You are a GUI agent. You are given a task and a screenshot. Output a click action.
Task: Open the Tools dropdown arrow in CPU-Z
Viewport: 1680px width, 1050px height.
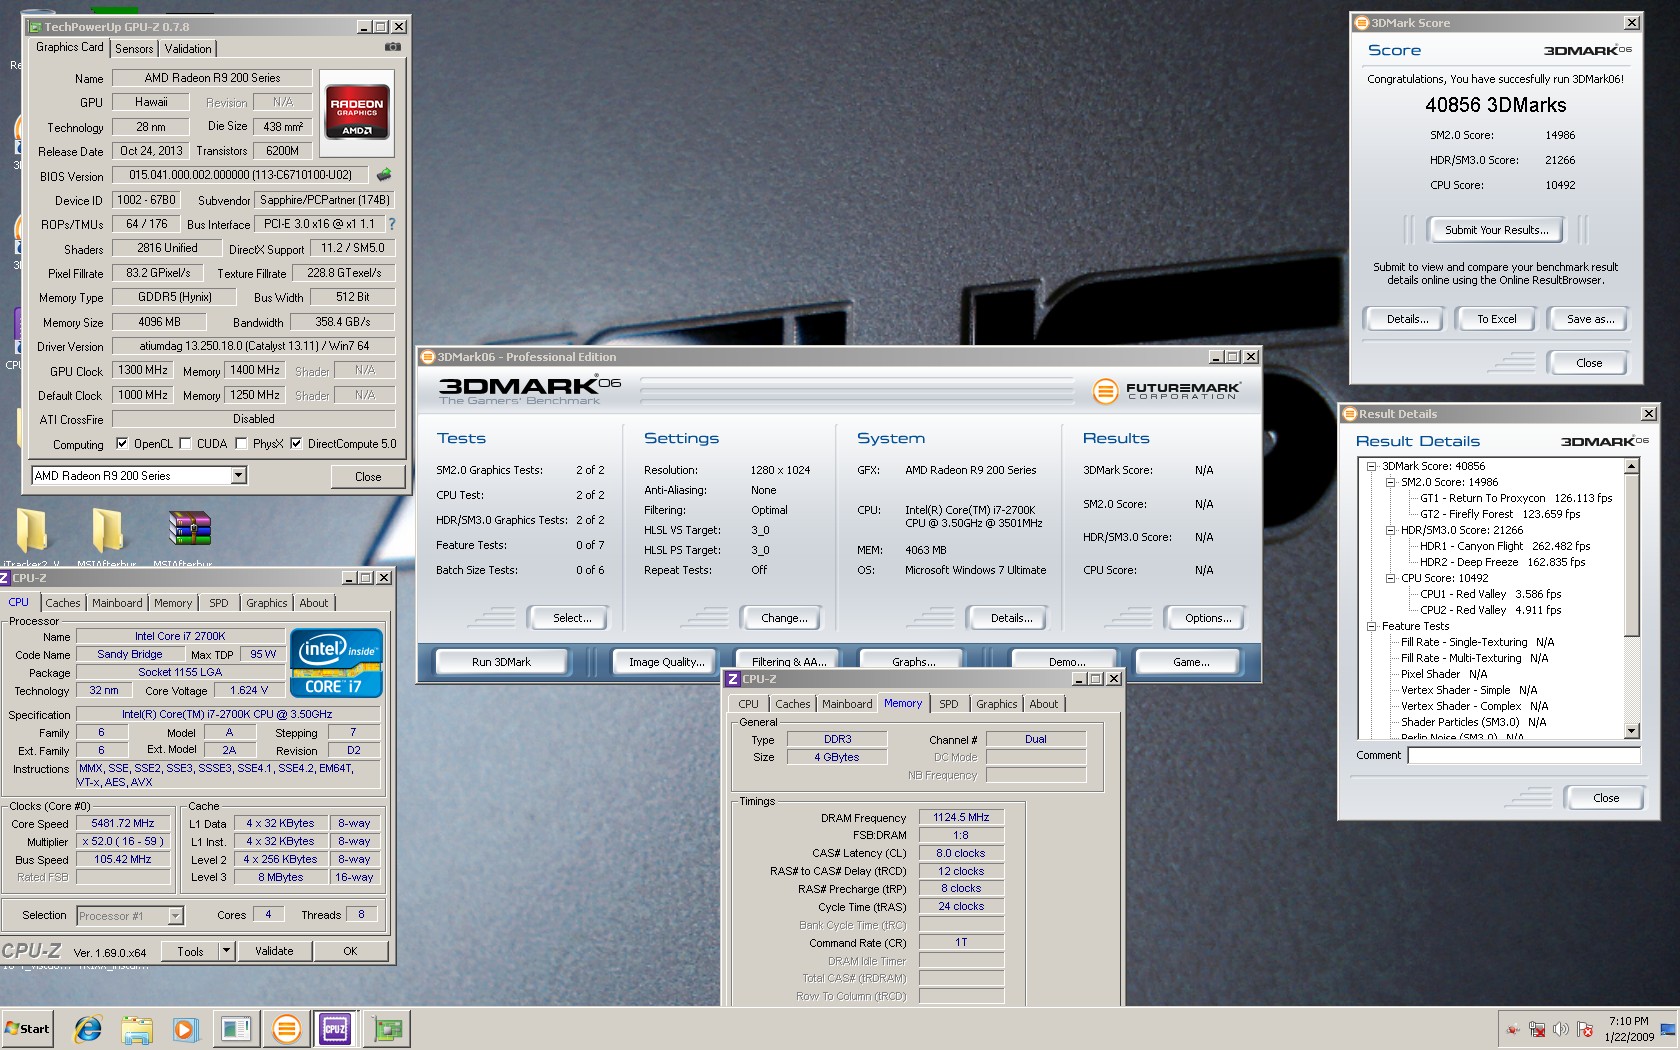click(x=226, y=951)
